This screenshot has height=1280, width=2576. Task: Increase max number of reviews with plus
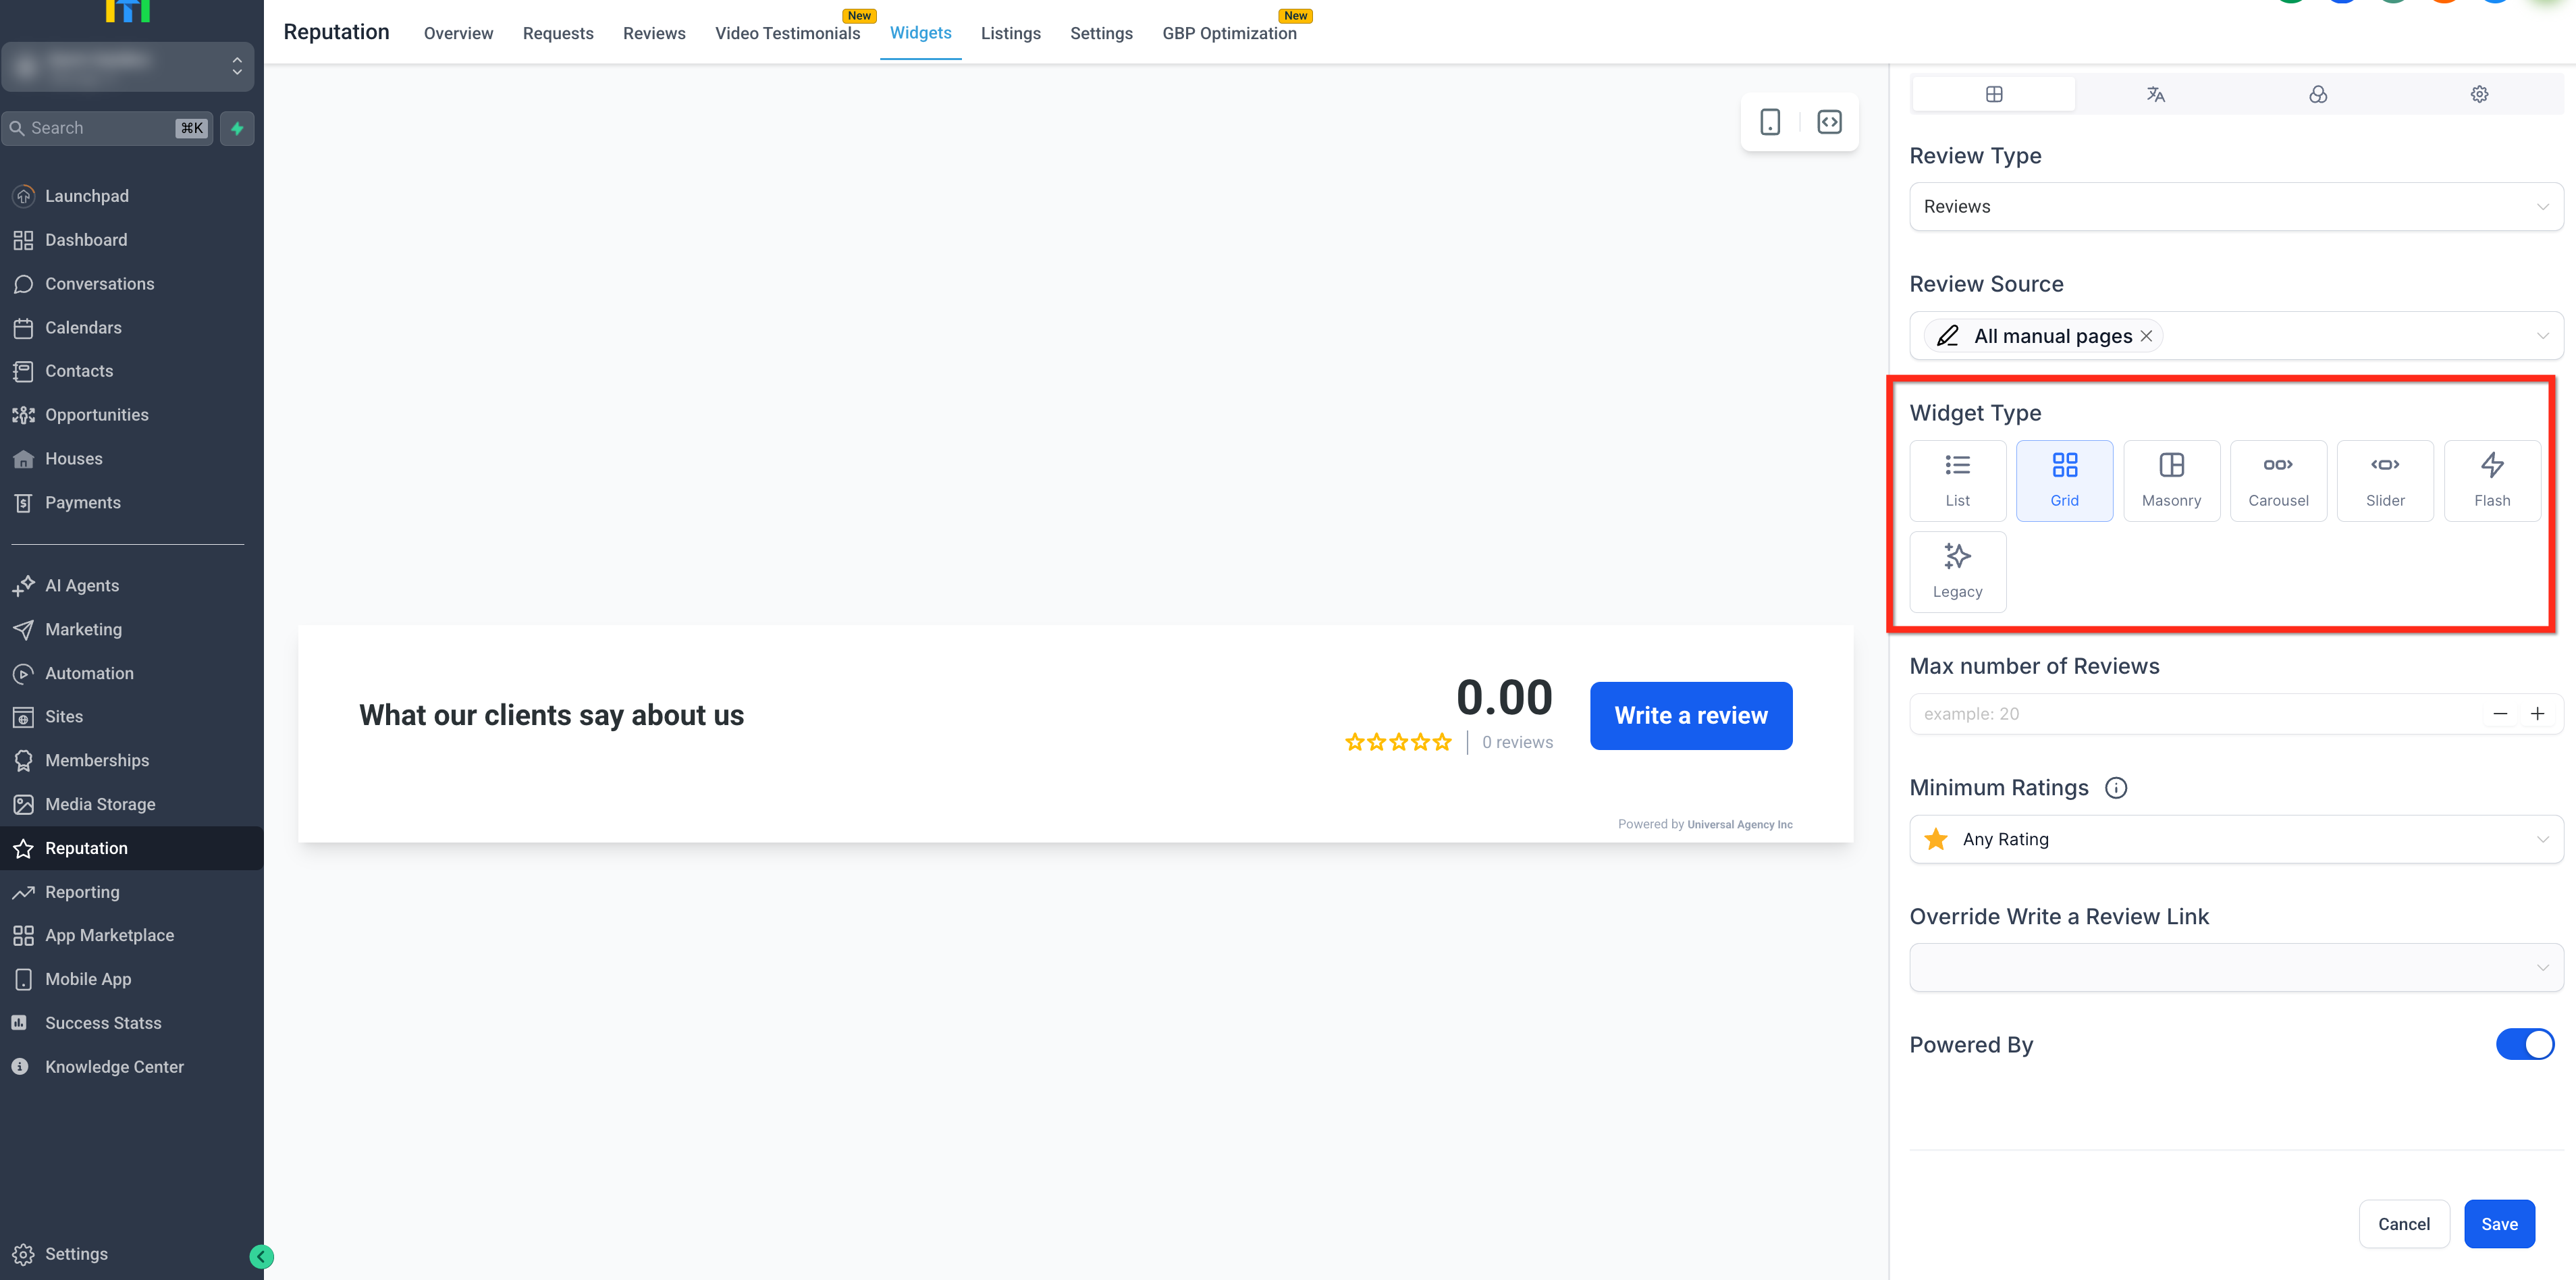coord(2537,714)
